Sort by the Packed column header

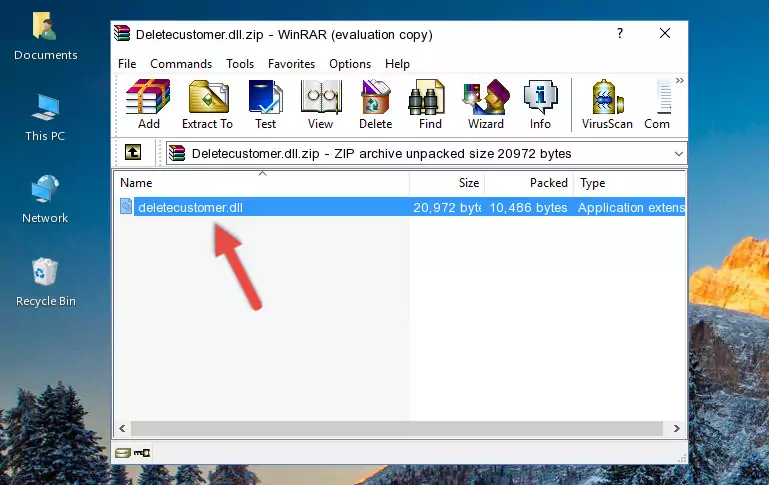(529, 183)
